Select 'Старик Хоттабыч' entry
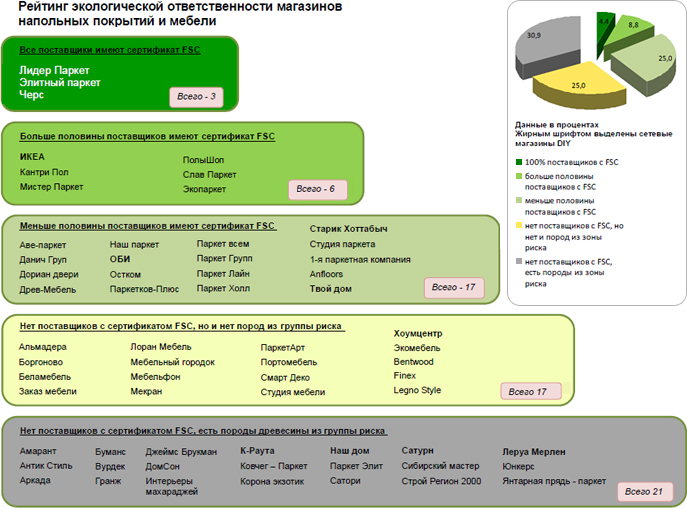 349,229
